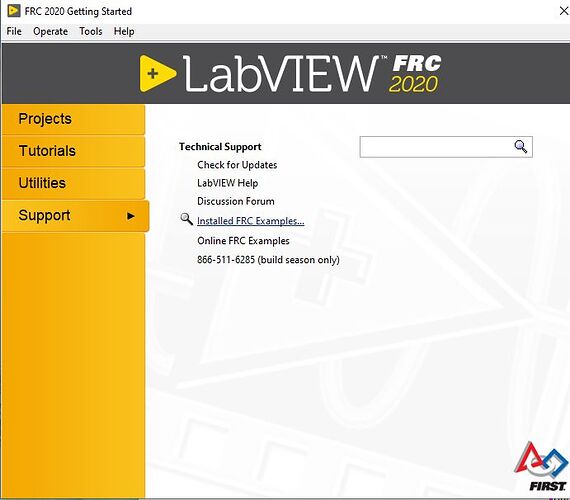
Task: Open LabVIEW Help link
Action: coord(228,183)
